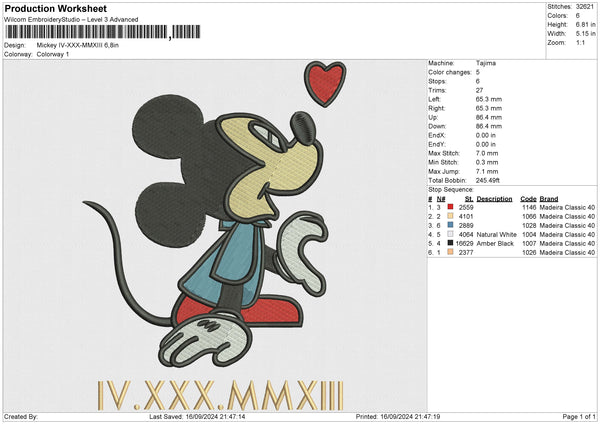Click the Description column header

[x=493, y=198]
